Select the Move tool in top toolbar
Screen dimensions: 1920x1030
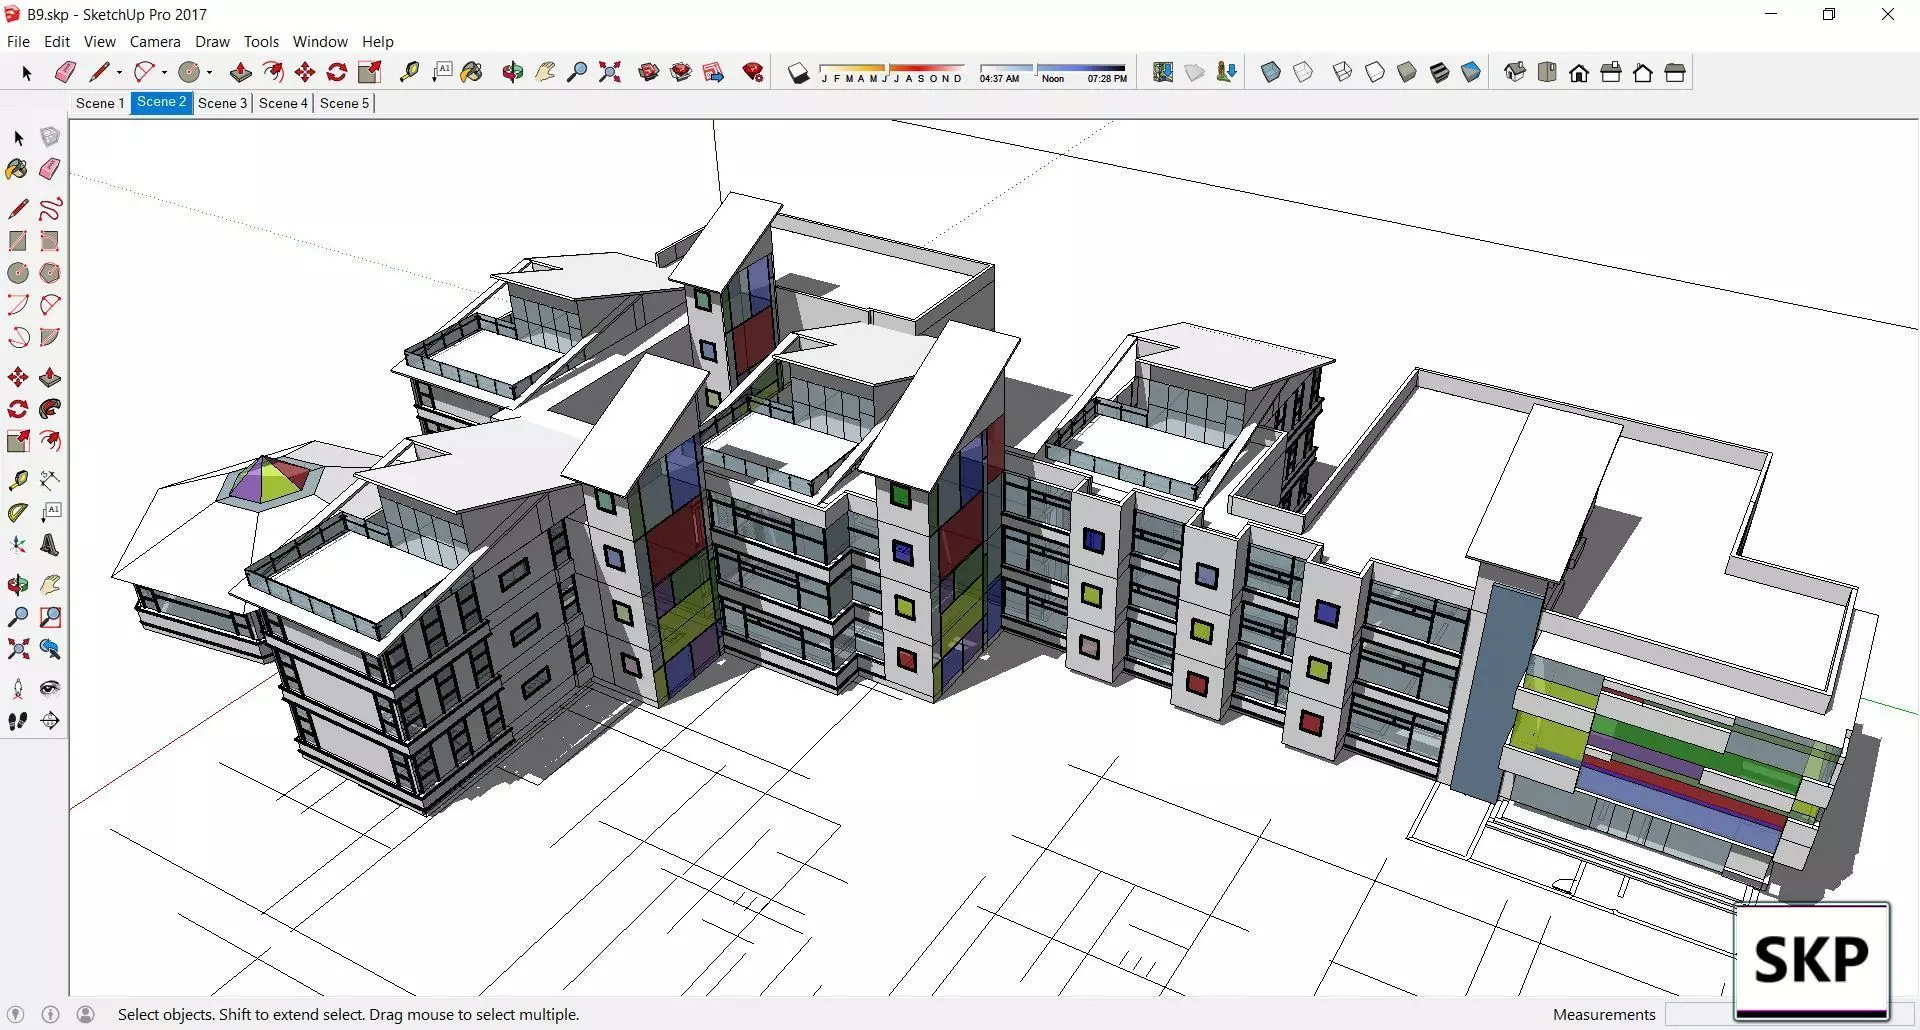[x=305, y=72]
